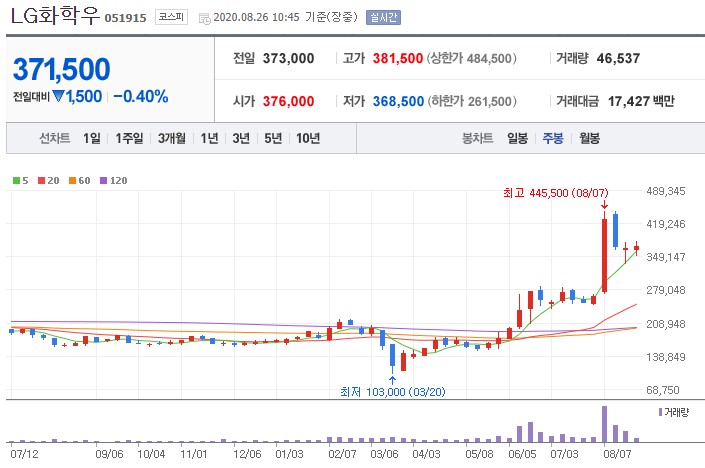
Task: Click the 138,849 y-axis label
Action: (x=666, y=357)
